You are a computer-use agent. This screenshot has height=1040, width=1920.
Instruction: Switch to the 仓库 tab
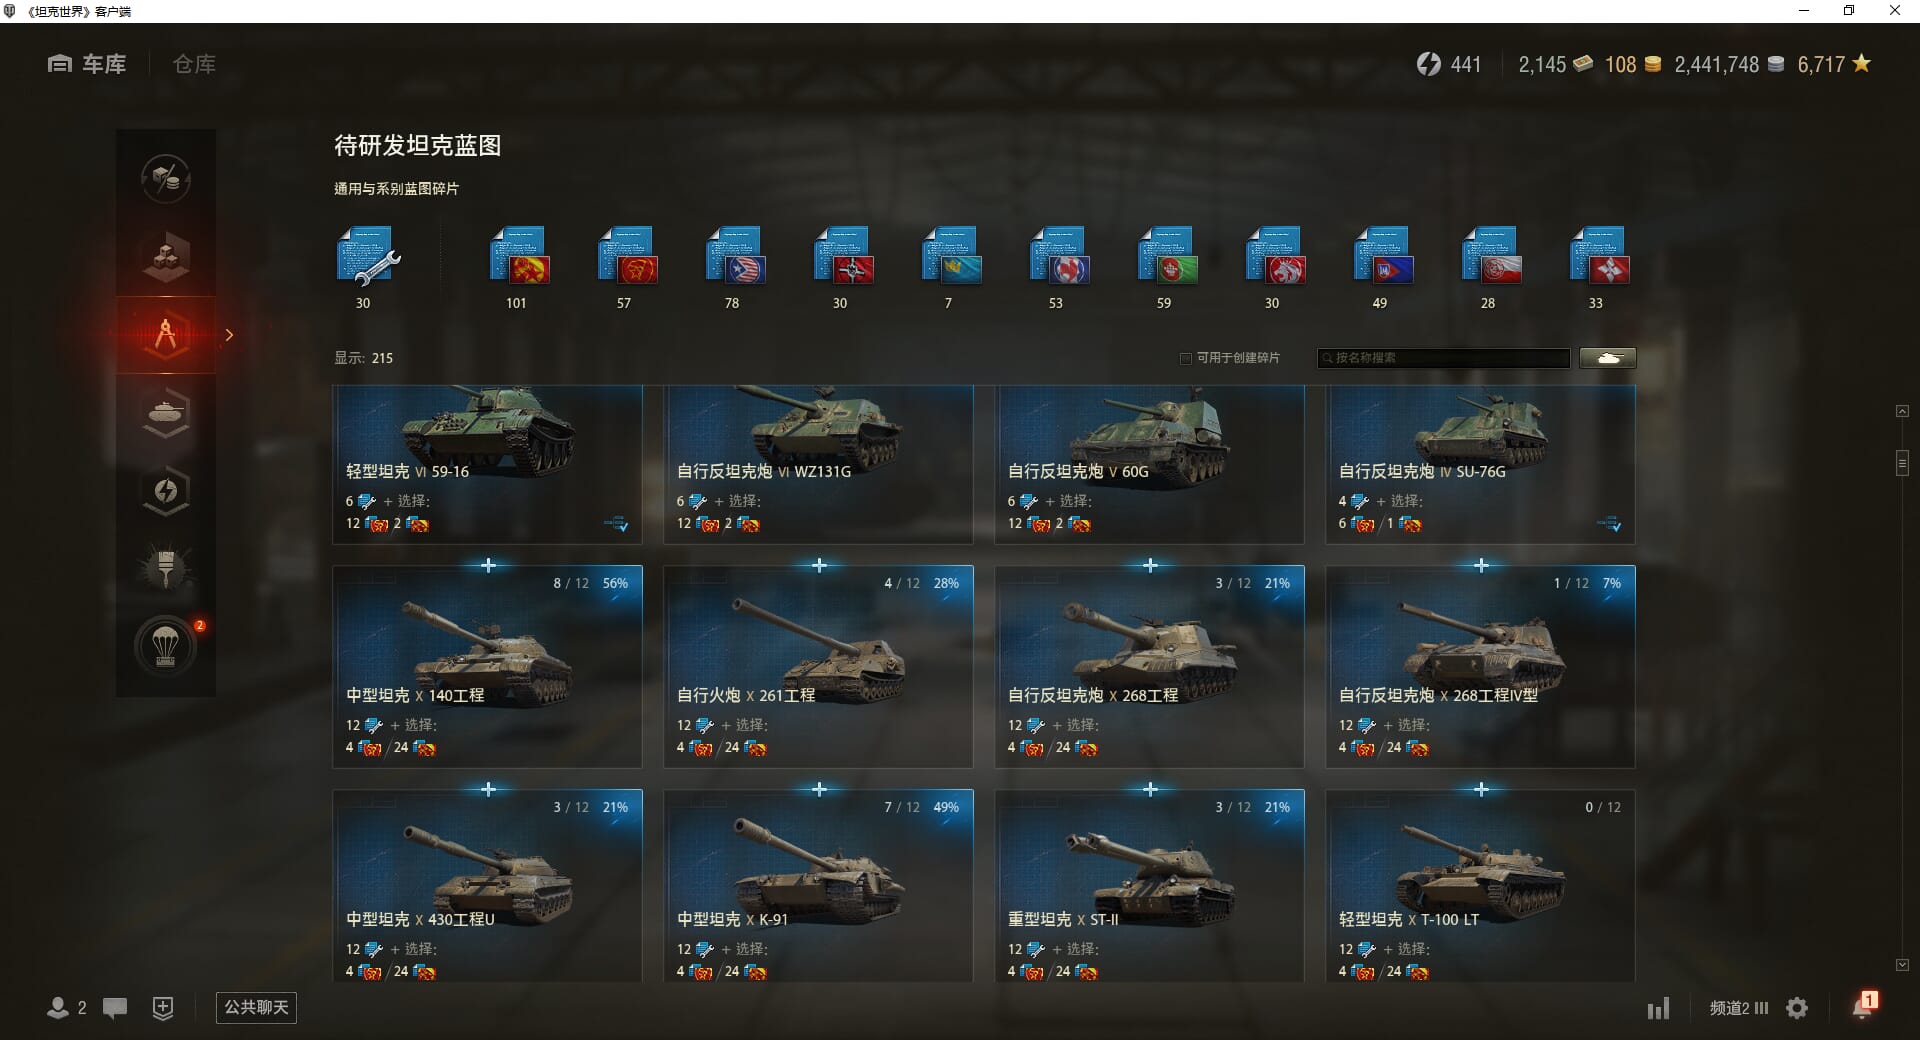(194, 64)
